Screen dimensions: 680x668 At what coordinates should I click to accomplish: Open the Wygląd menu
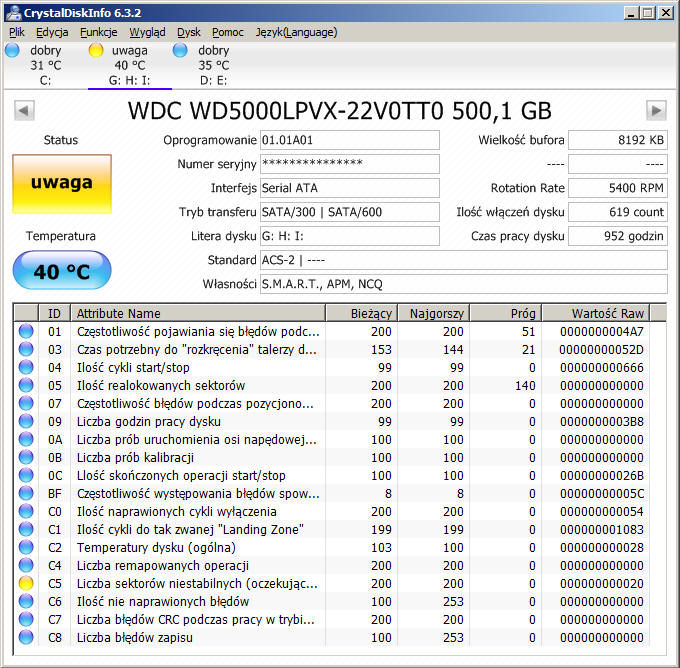(147, 32)
